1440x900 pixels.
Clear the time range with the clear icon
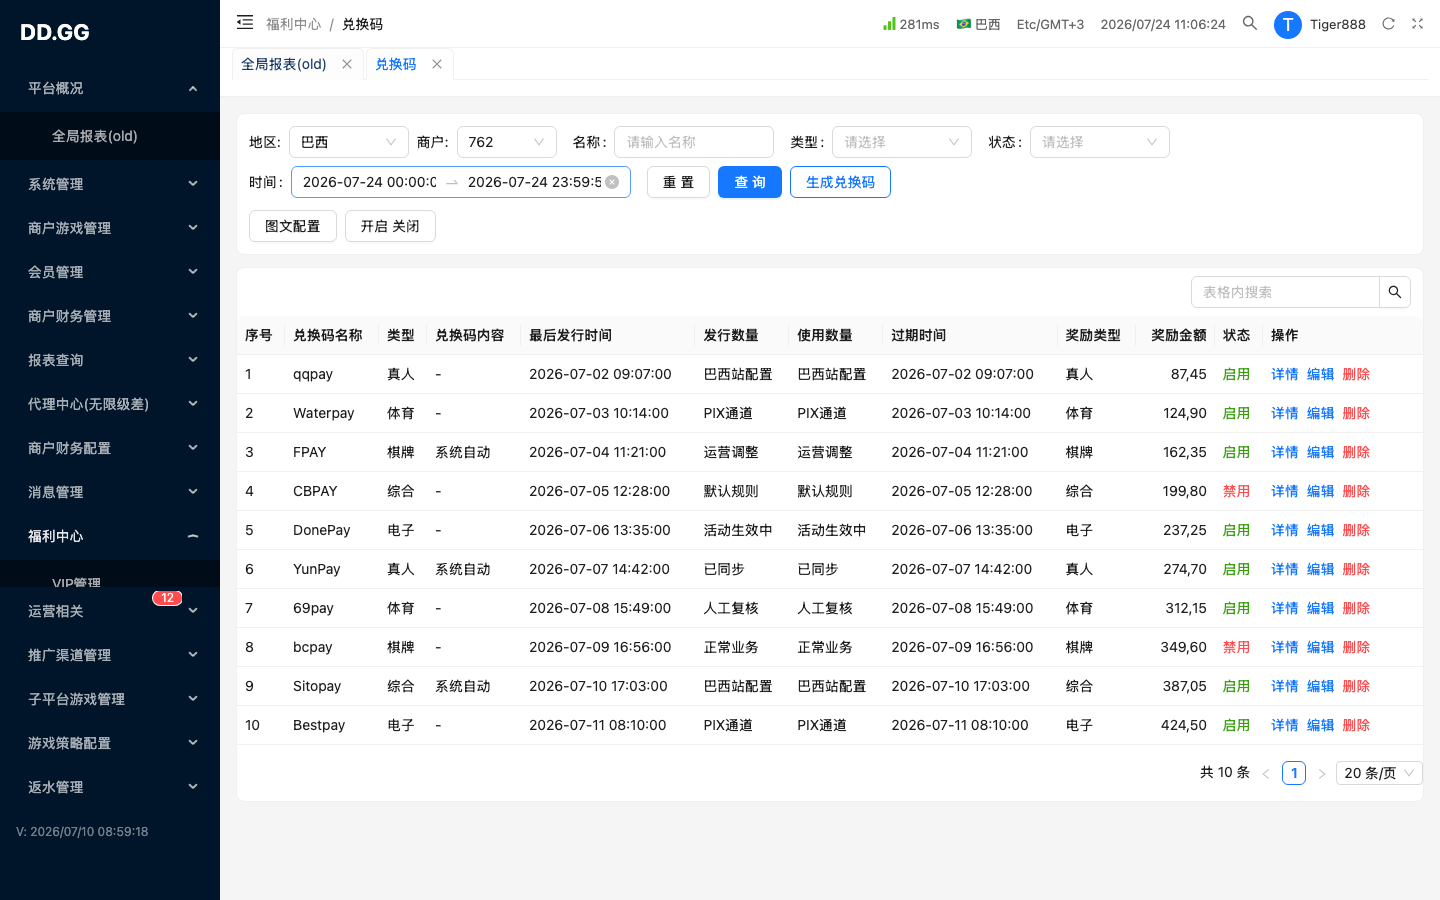pyautogui.click(x=612, y=182)
